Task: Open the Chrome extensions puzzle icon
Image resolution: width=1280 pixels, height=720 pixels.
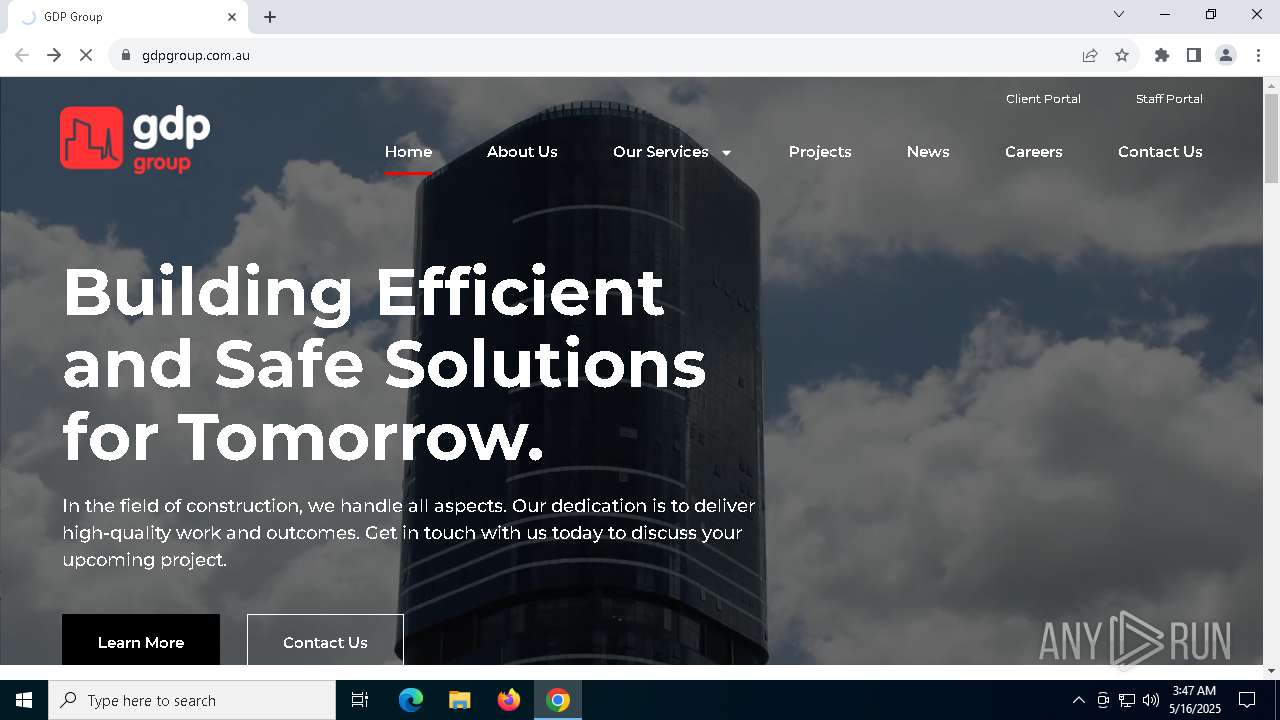Action: coord(1162,55)
